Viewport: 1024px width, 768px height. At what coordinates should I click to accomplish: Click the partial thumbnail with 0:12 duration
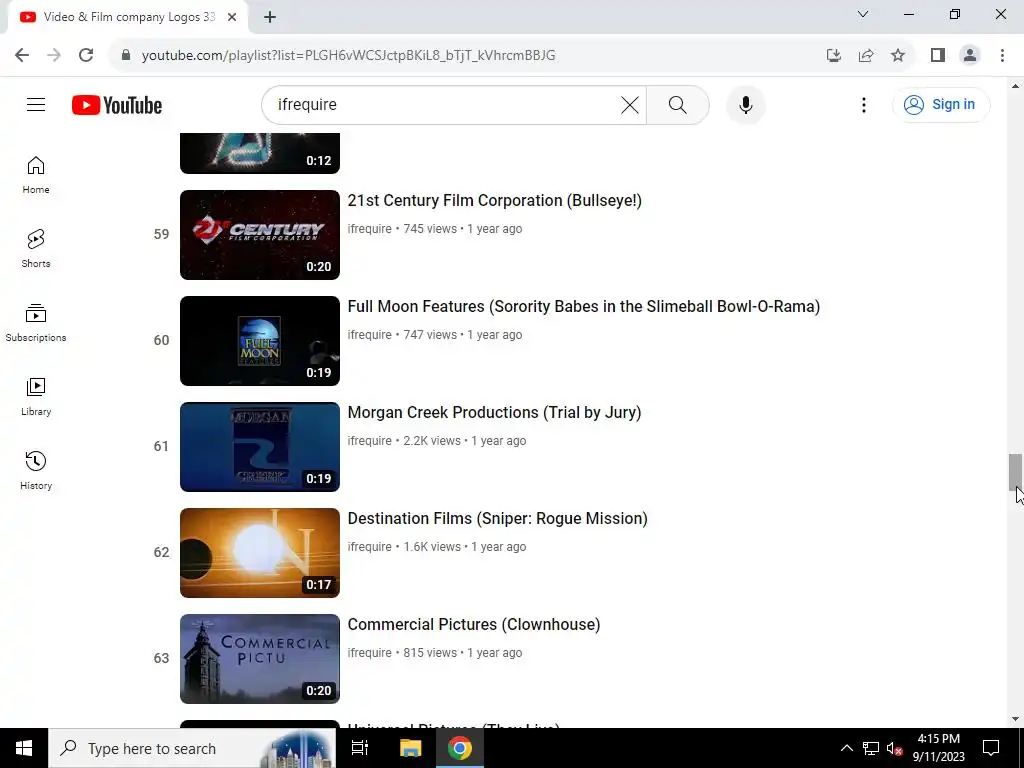(x=260, y=153)
